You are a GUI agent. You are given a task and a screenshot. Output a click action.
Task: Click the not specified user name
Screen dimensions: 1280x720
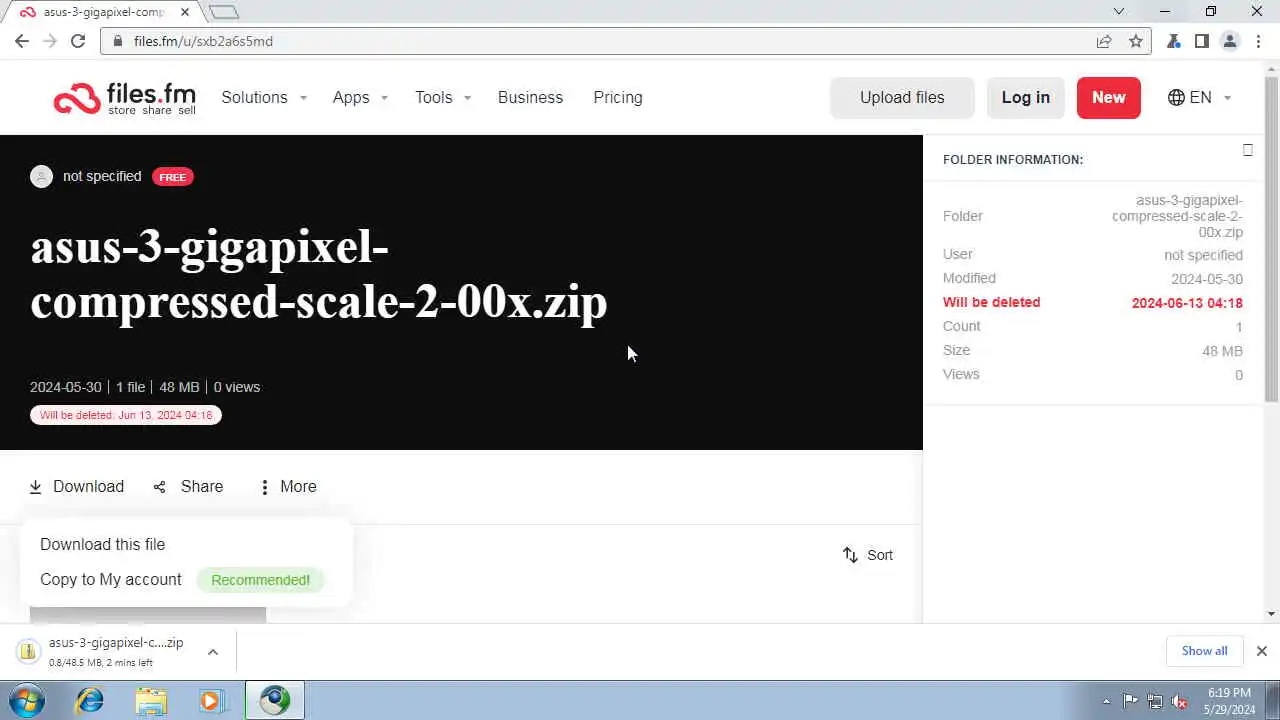(x=102, y=176)
